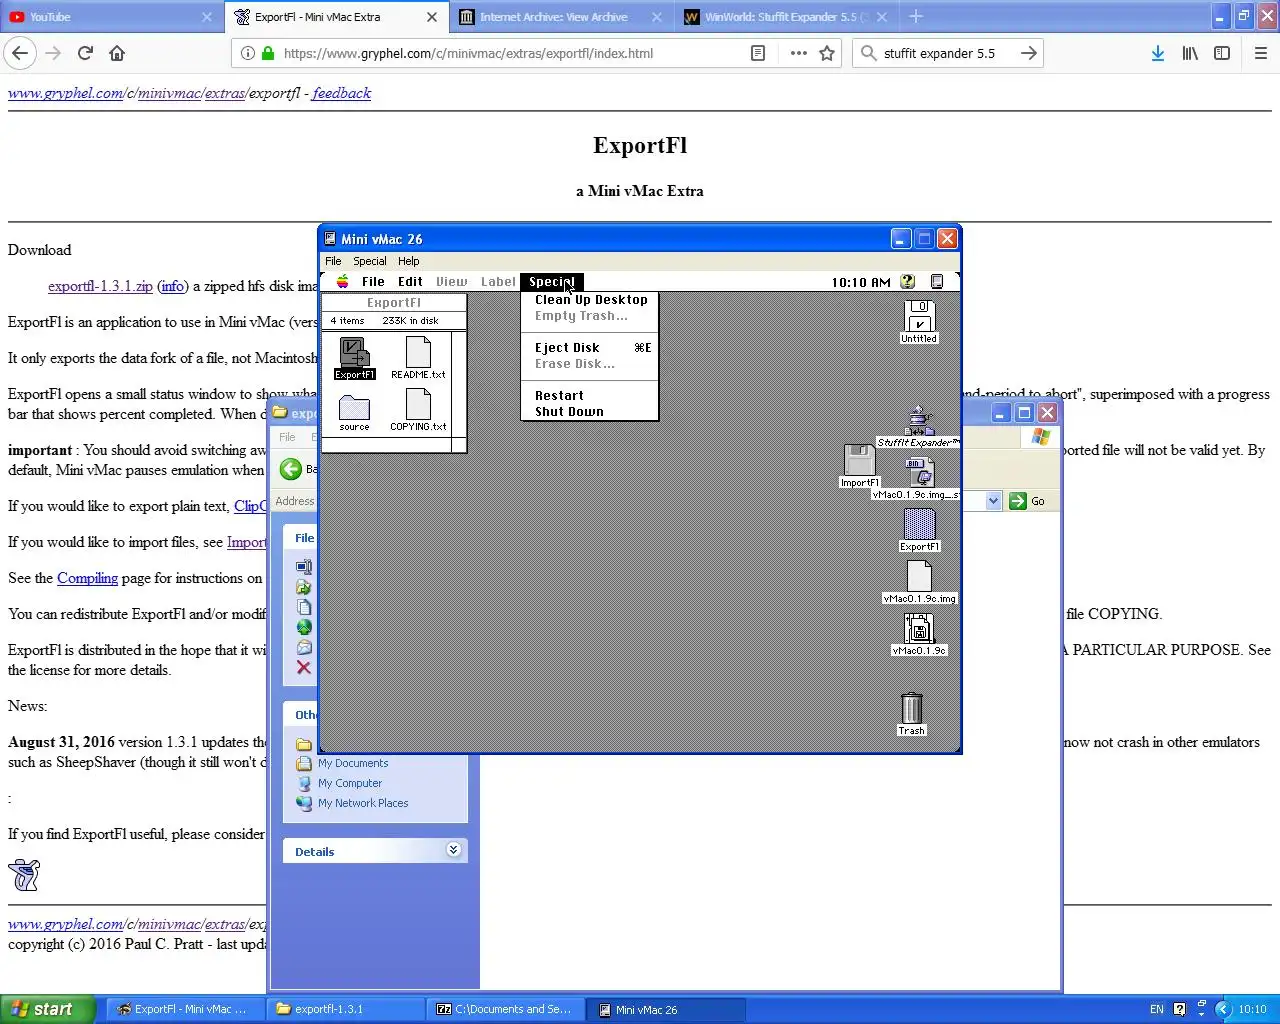Click Firefox Back arrow button

(x=20, y=53)
